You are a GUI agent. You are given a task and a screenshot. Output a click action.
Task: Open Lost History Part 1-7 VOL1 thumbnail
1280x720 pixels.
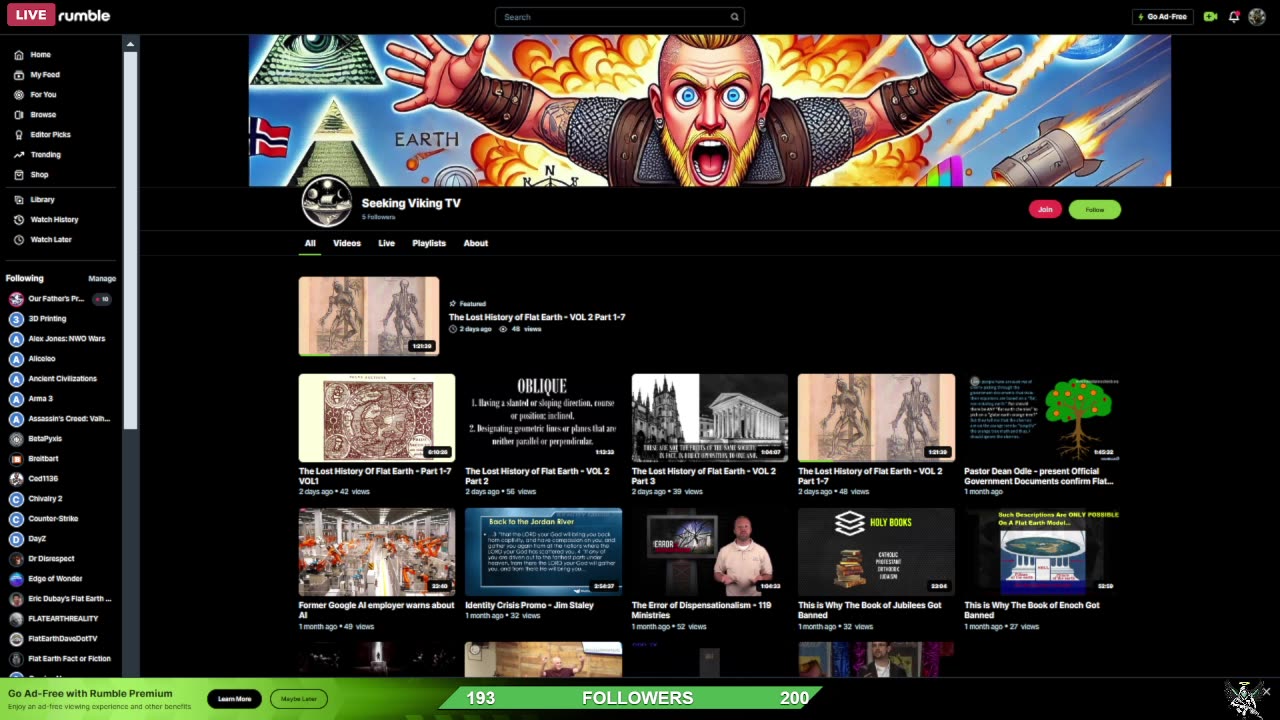pyautogui.click(x=377, y=418)
